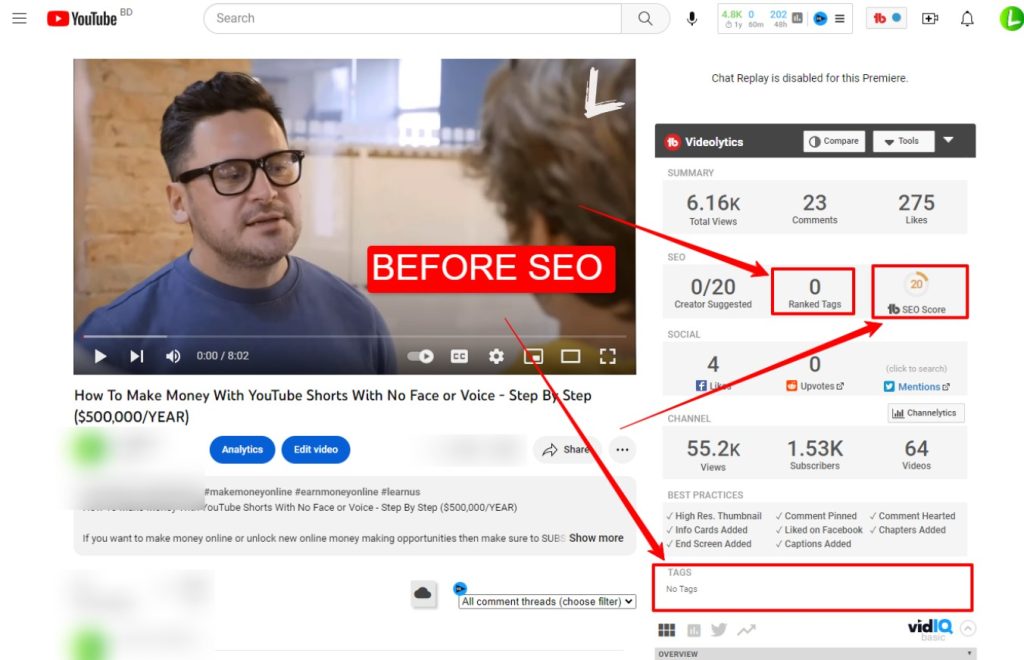
Task: Click the '0/20' Creator Suggested value
Action: [x=713, y=287]
